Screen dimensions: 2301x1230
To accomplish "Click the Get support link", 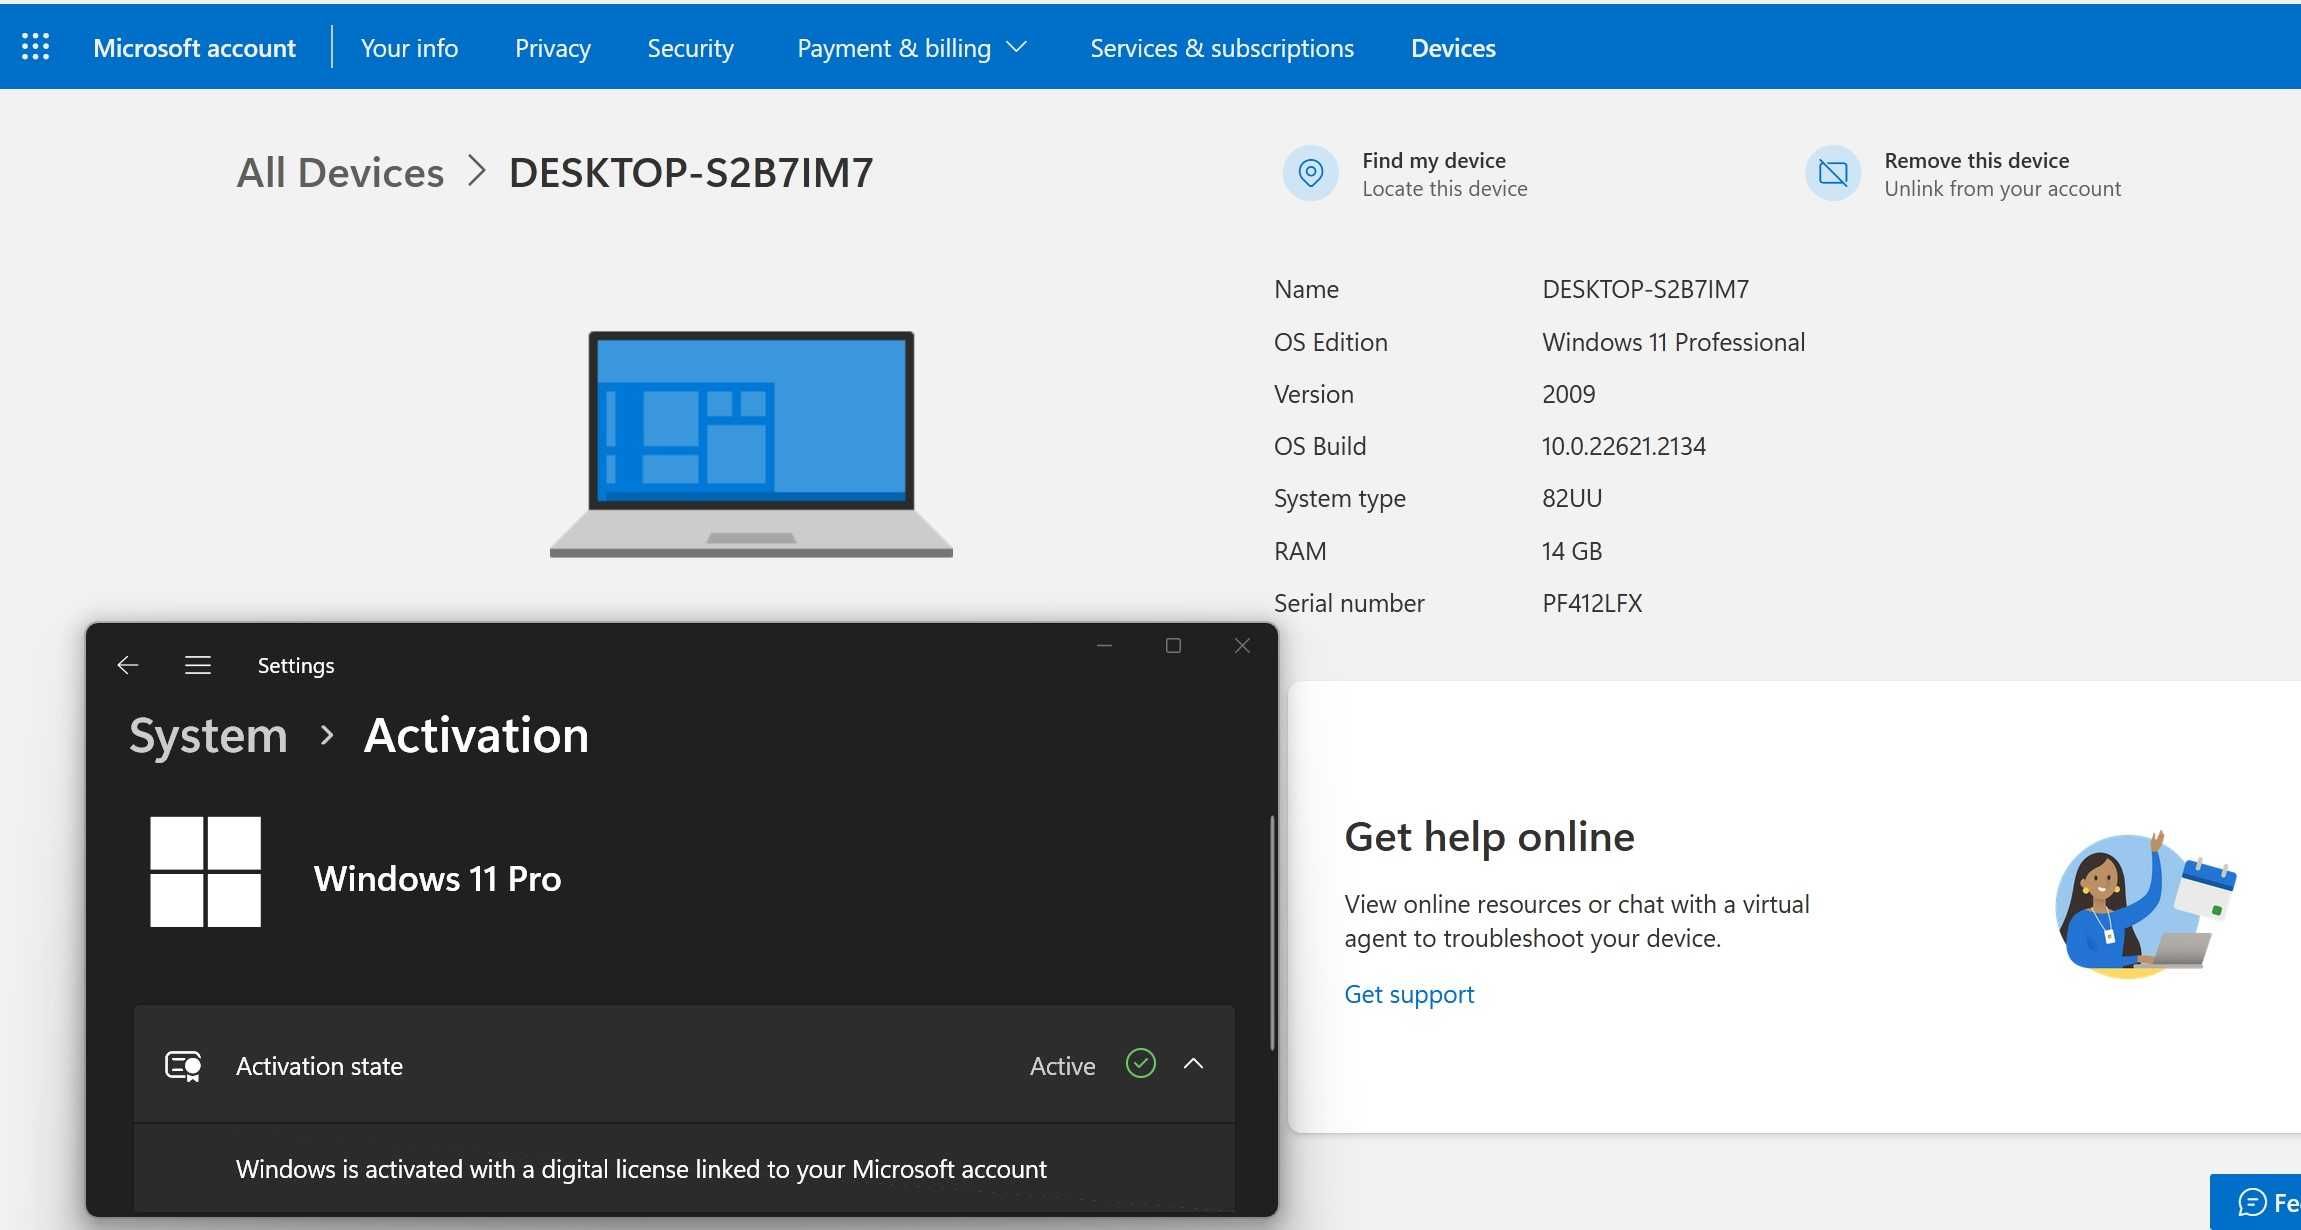I will [1408, 994].
